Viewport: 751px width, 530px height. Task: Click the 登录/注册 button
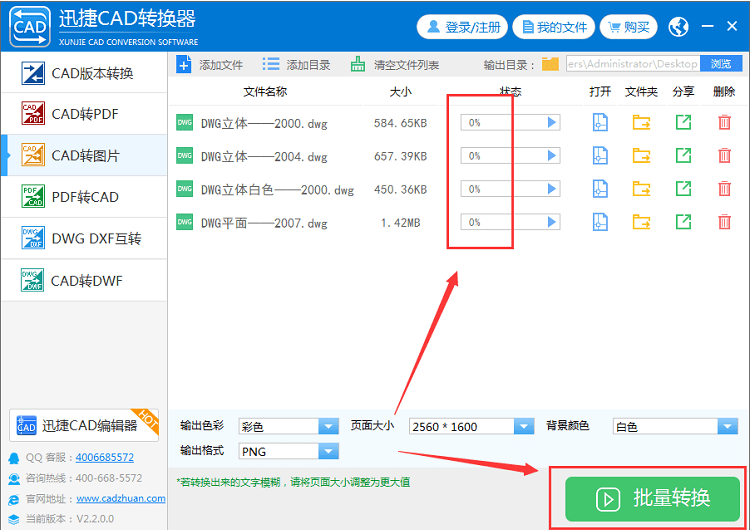click(462, 27)
